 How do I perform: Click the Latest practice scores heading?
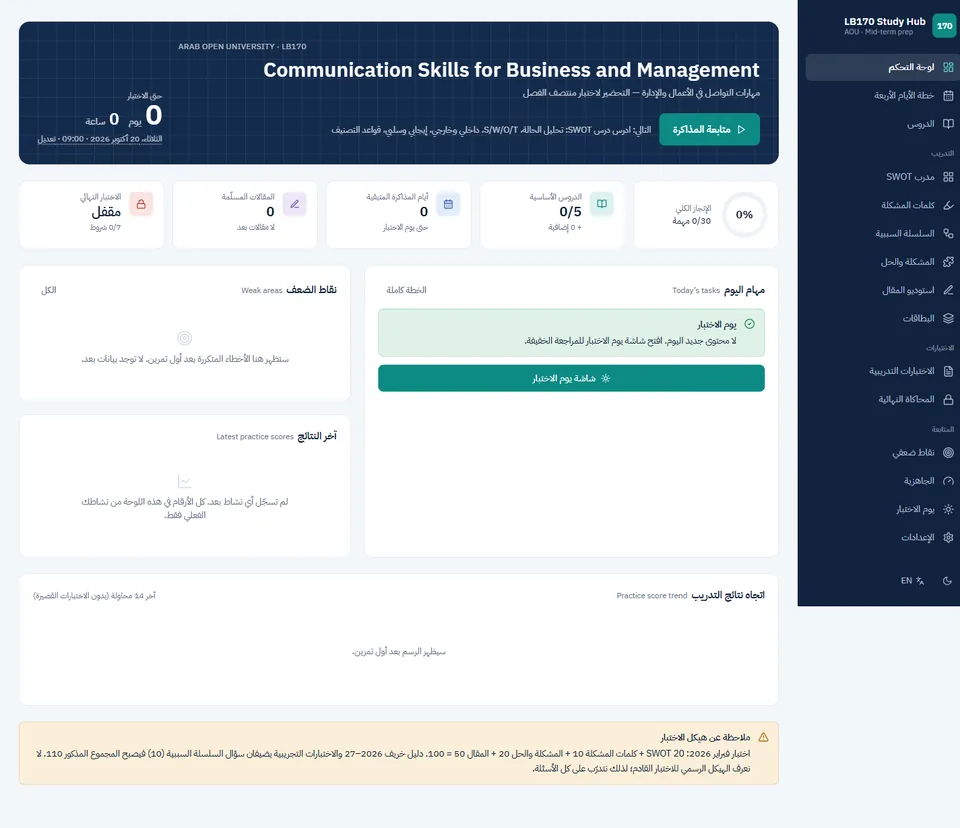coord(255,437)
